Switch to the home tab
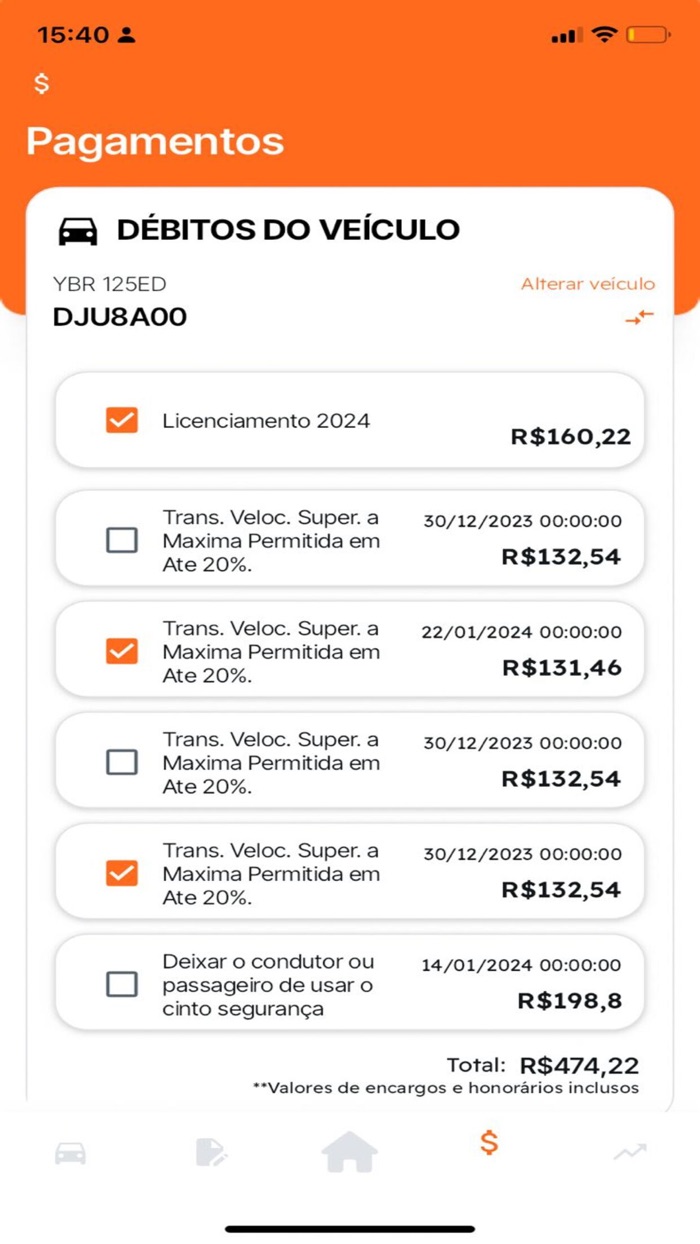The image size is (700, 1244). coord(349,1152)
